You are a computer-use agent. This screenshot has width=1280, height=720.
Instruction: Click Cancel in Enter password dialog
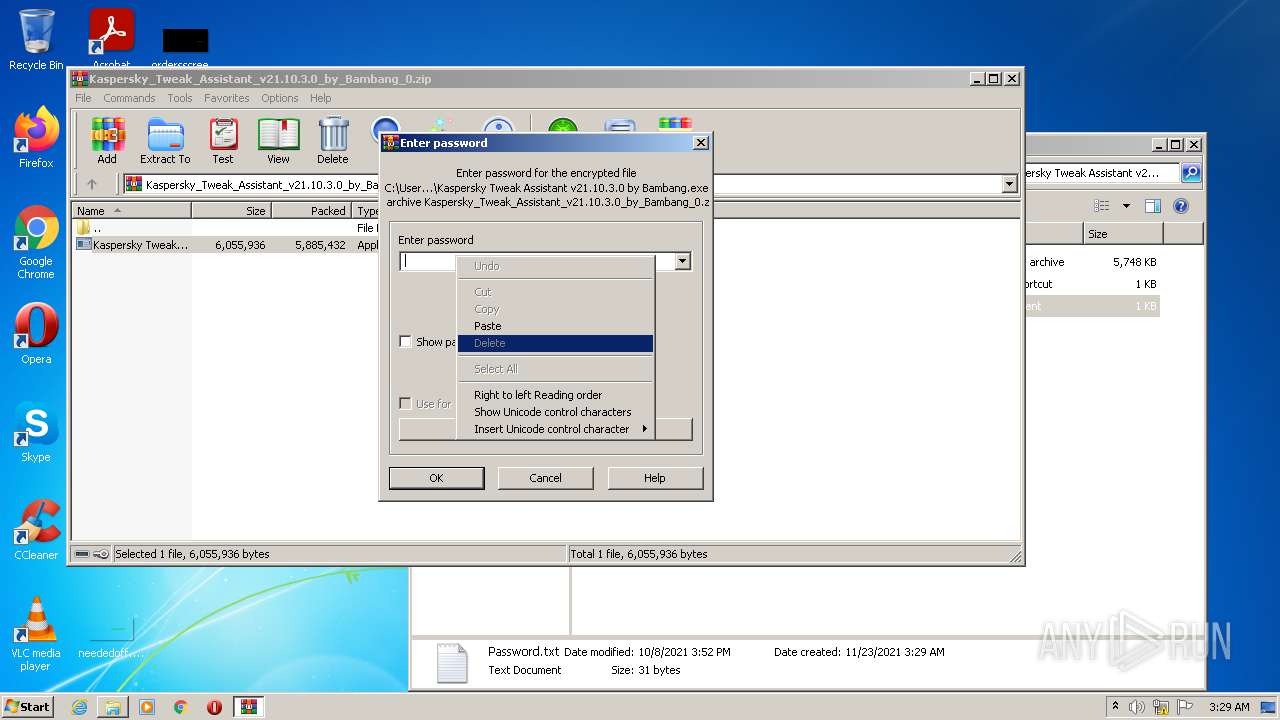[545, 478]
